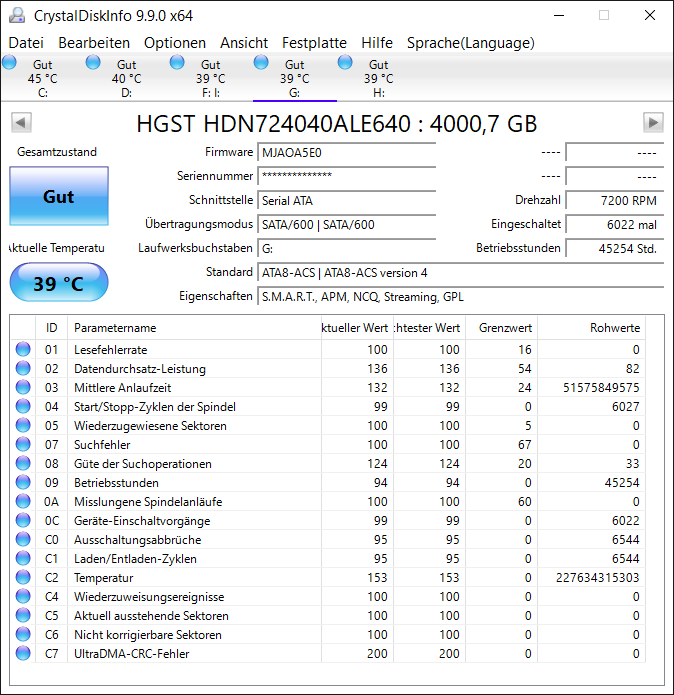Click status orb of Temperatur row

tap(23, 577)
